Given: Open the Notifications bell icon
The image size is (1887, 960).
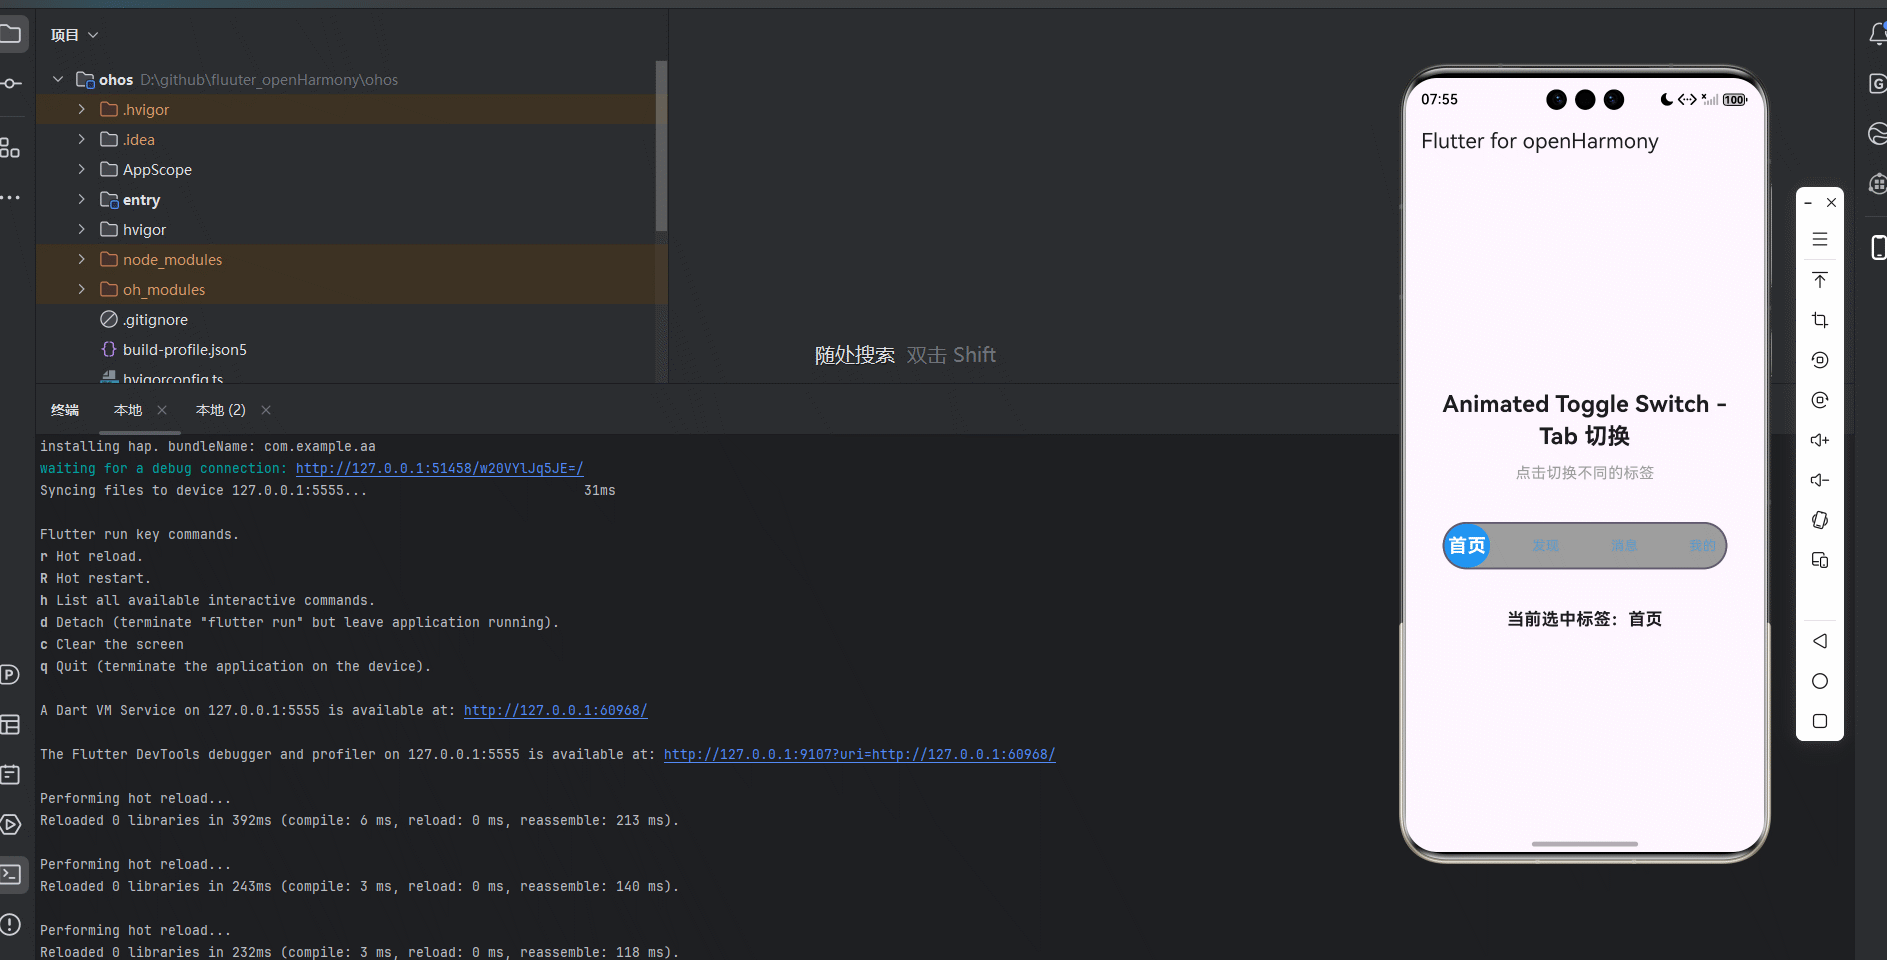Looking at the screenshot, I should [1877, 34].
